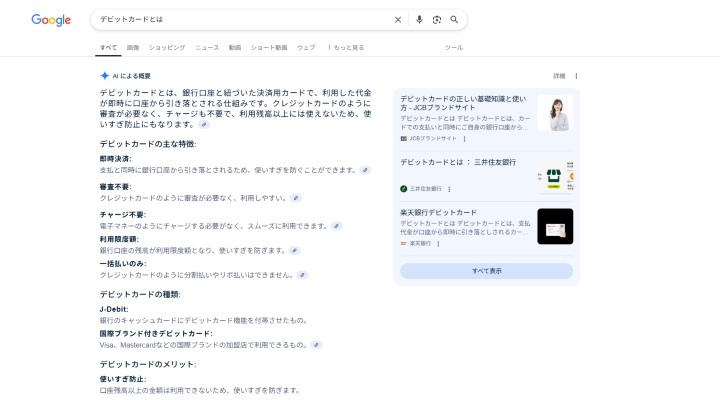
Task: Open the ツール search tools
Action: coord(454,48)
